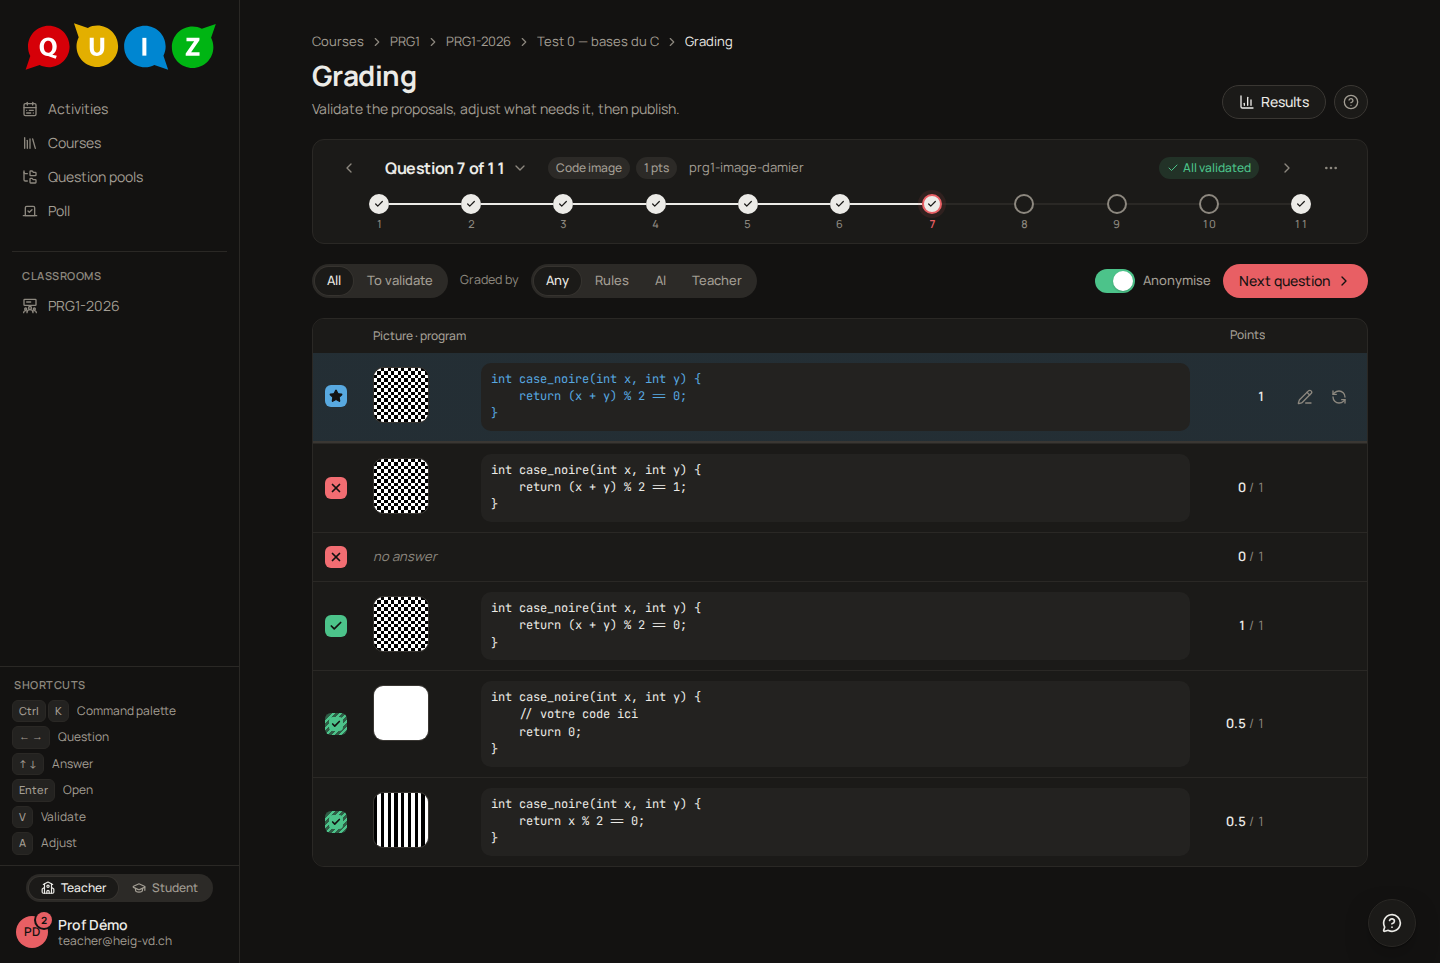Select current question 7 marker
The image size is (1440, 963).
[932, 204]
